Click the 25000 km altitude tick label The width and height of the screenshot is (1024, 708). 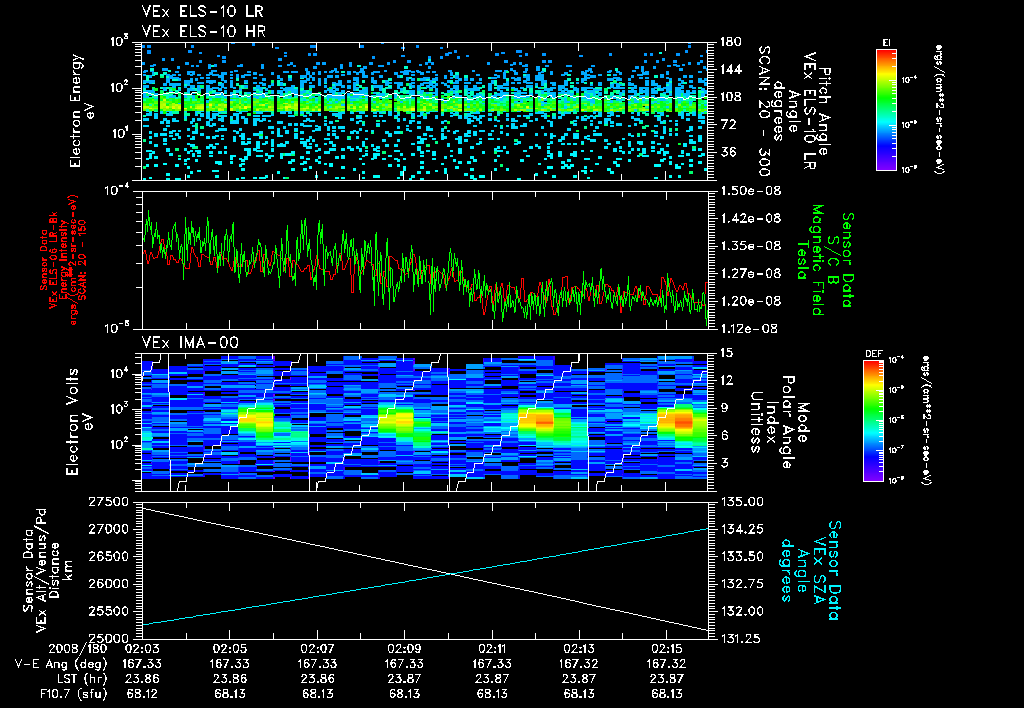[x=108, y=639]
